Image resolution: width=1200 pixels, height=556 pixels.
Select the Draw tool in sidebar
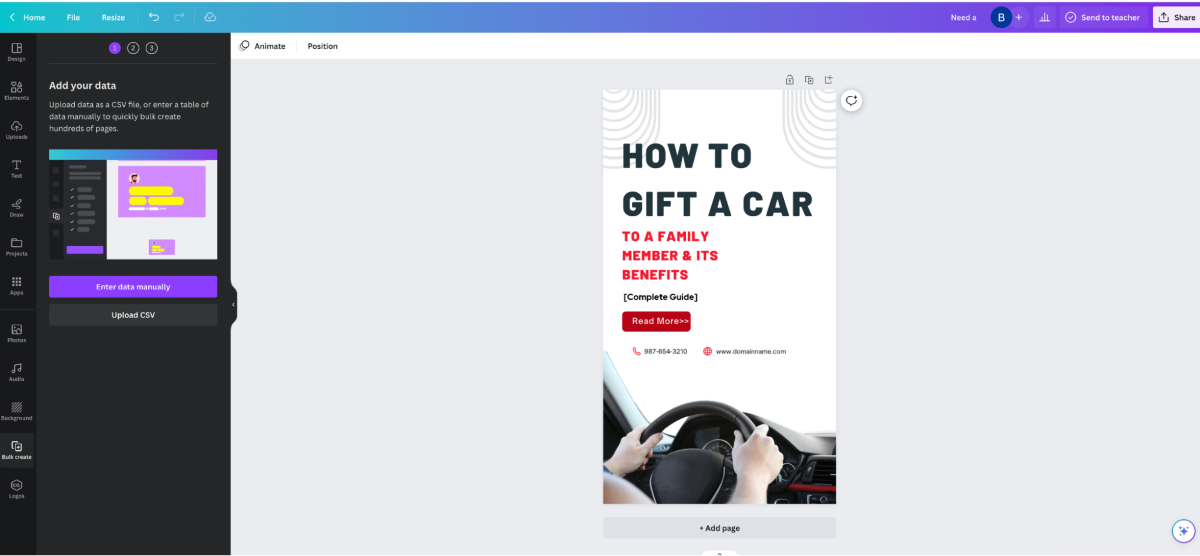[17, 208]
